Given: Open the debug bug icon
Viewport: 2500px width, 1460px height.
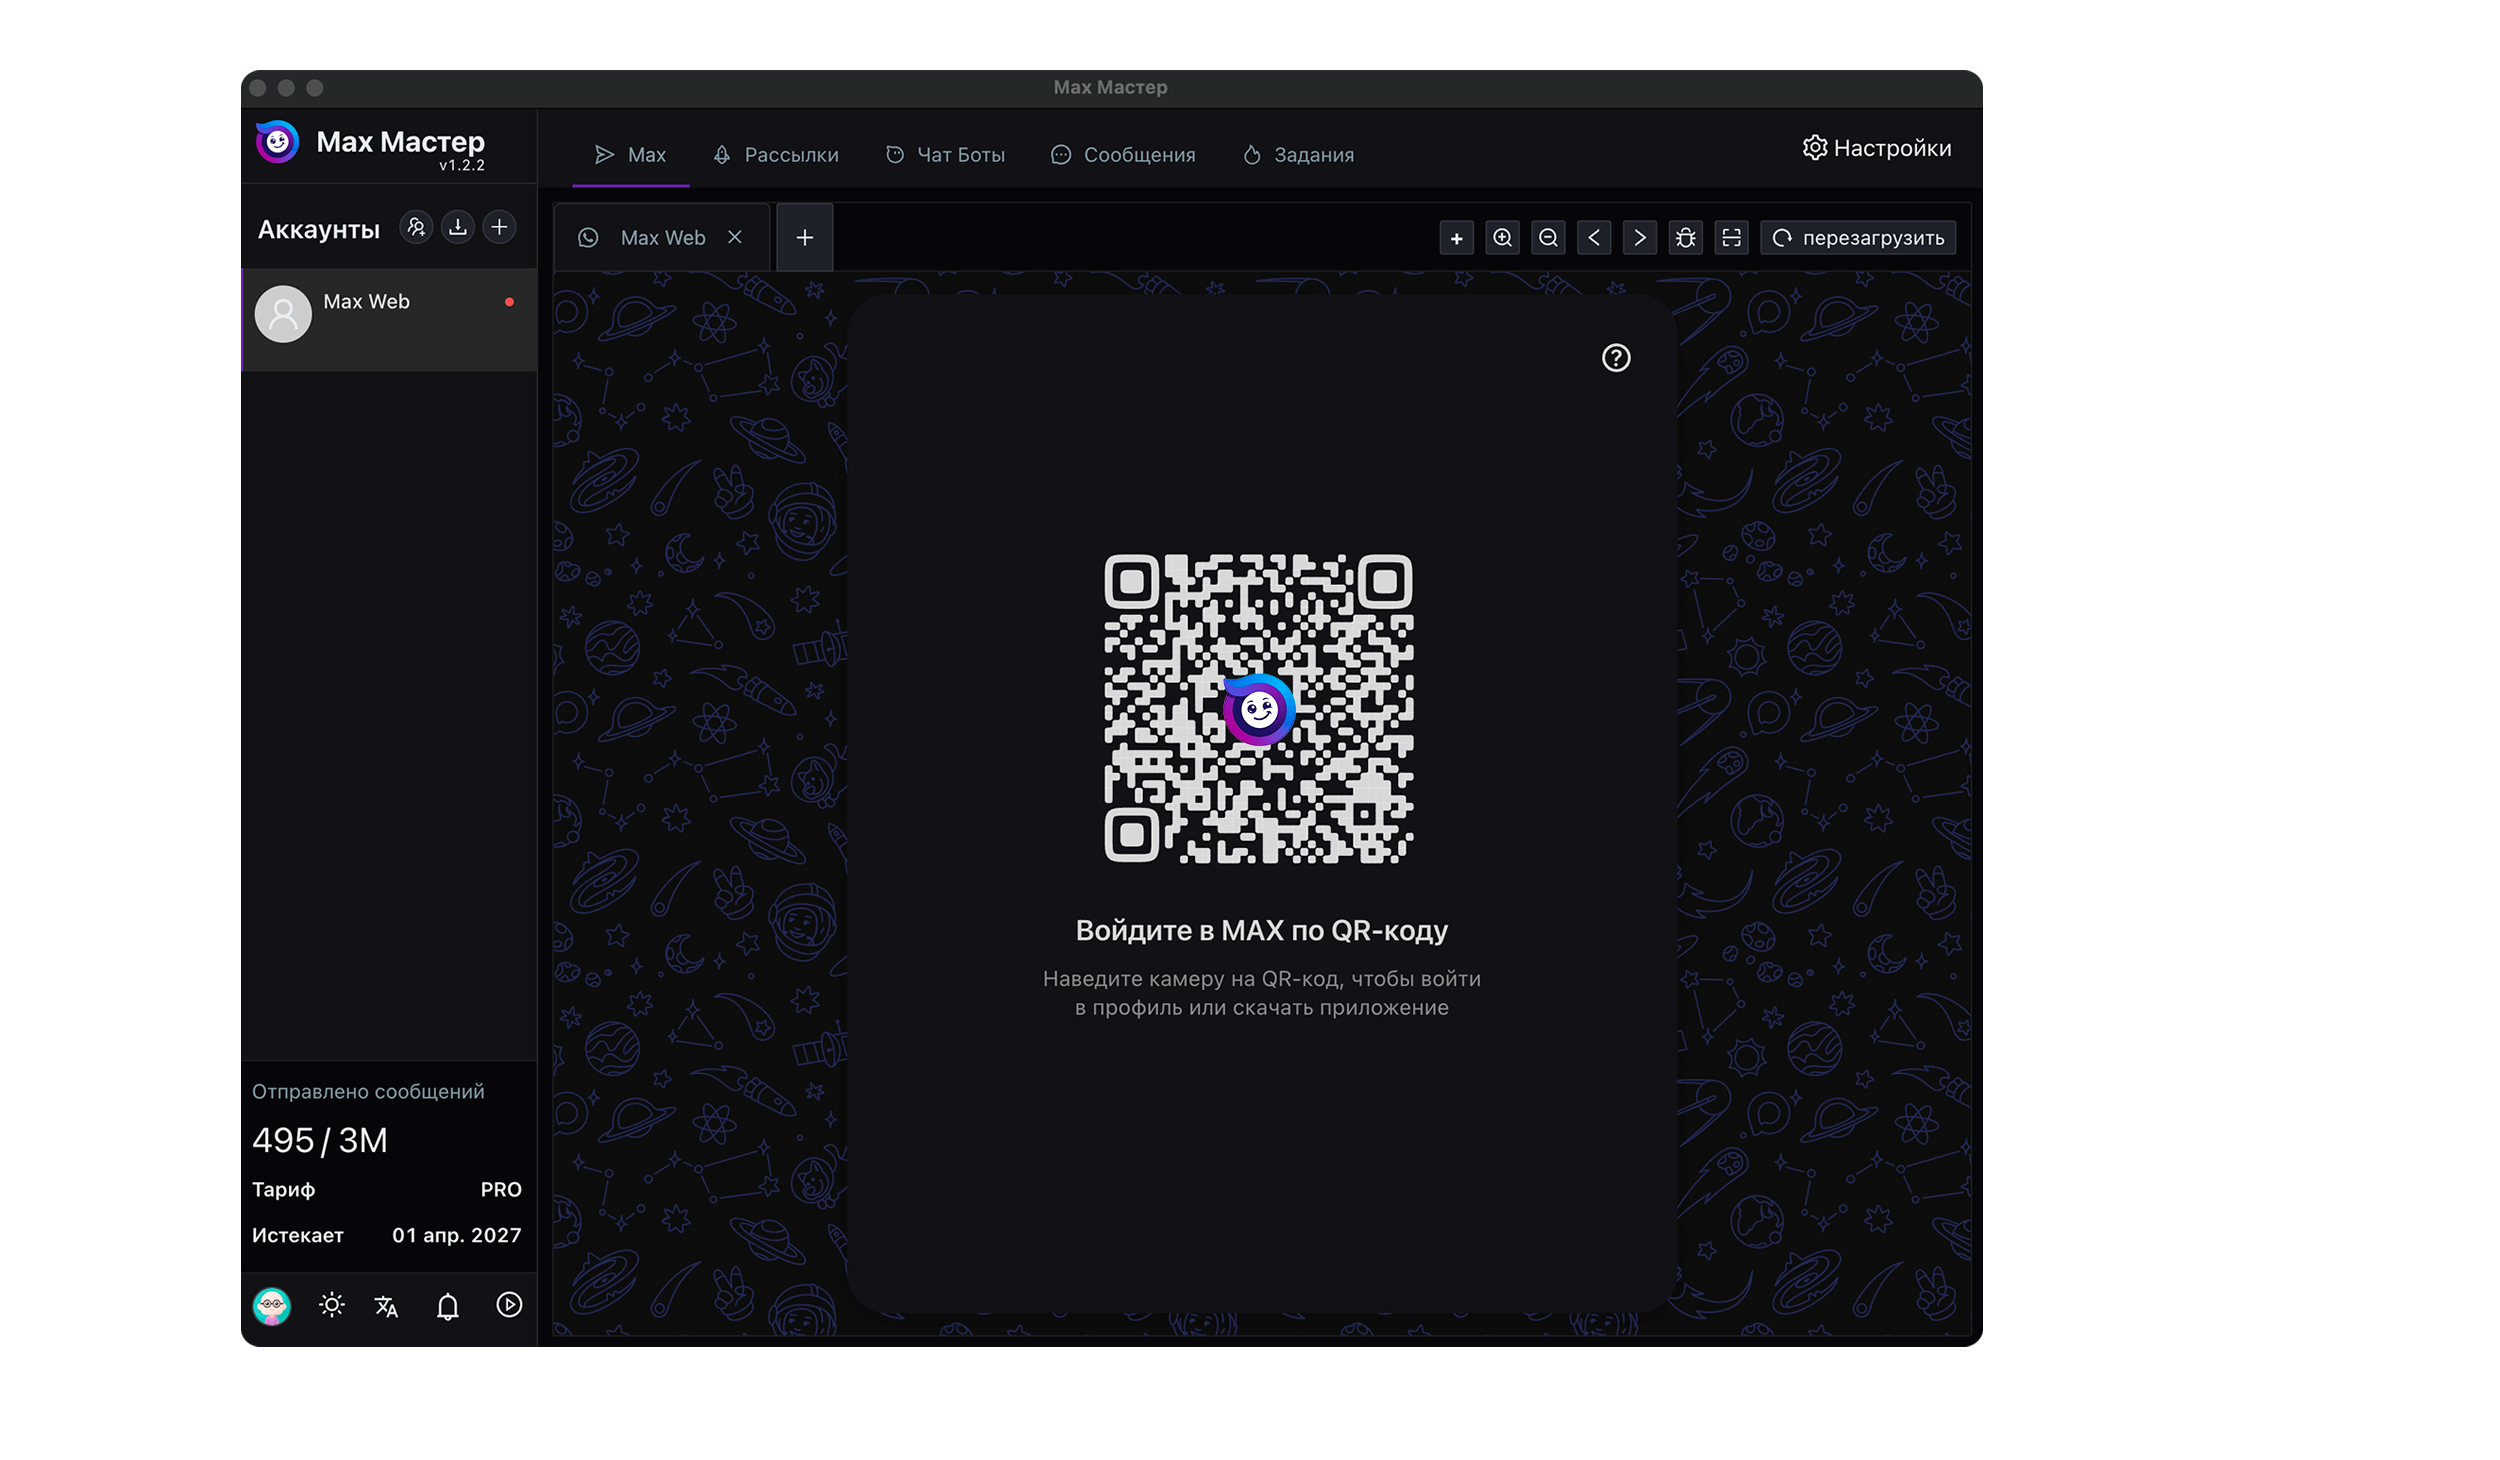Looking at the screenshot, I should [x=1685, y=238].
